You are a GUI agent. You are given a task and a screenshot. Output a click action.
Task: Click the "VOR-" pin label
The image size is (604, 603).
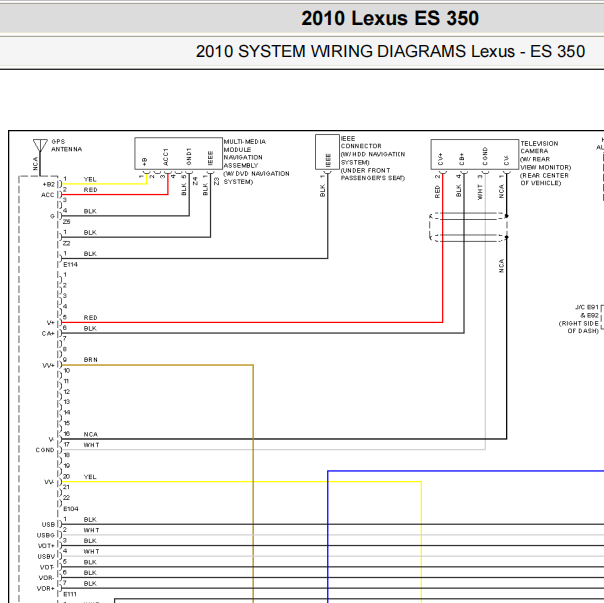pyautogui.click(x=46, y=578)
